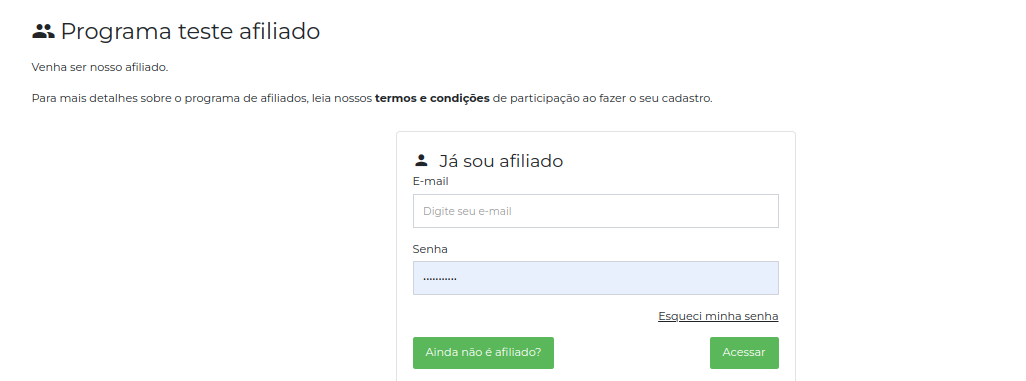
Task: Click the Venha ser nosso afiliado text
Action: (x=99, y=67)
